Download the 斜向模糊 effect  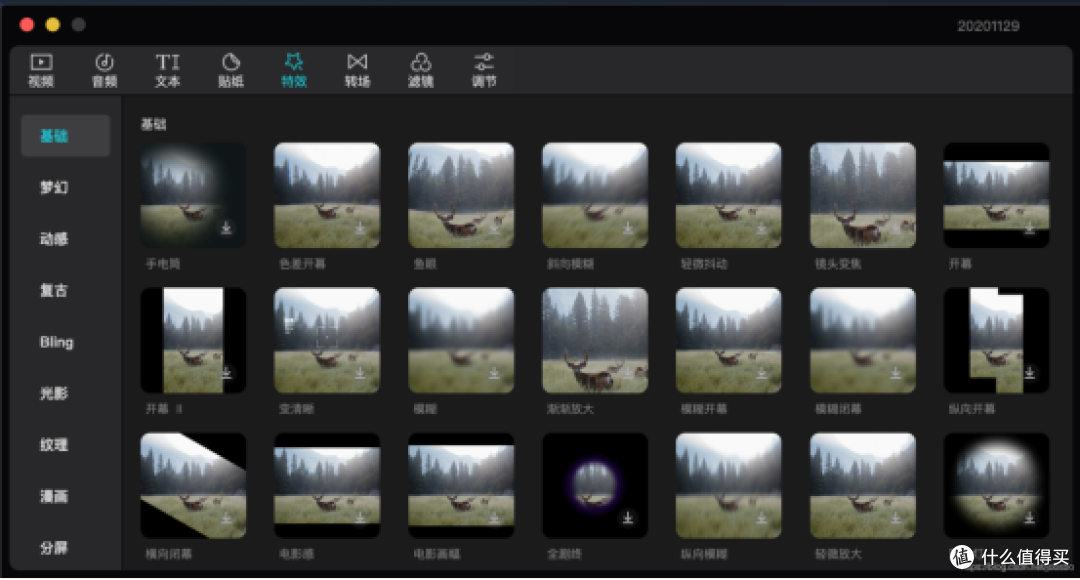click(628, 228)
